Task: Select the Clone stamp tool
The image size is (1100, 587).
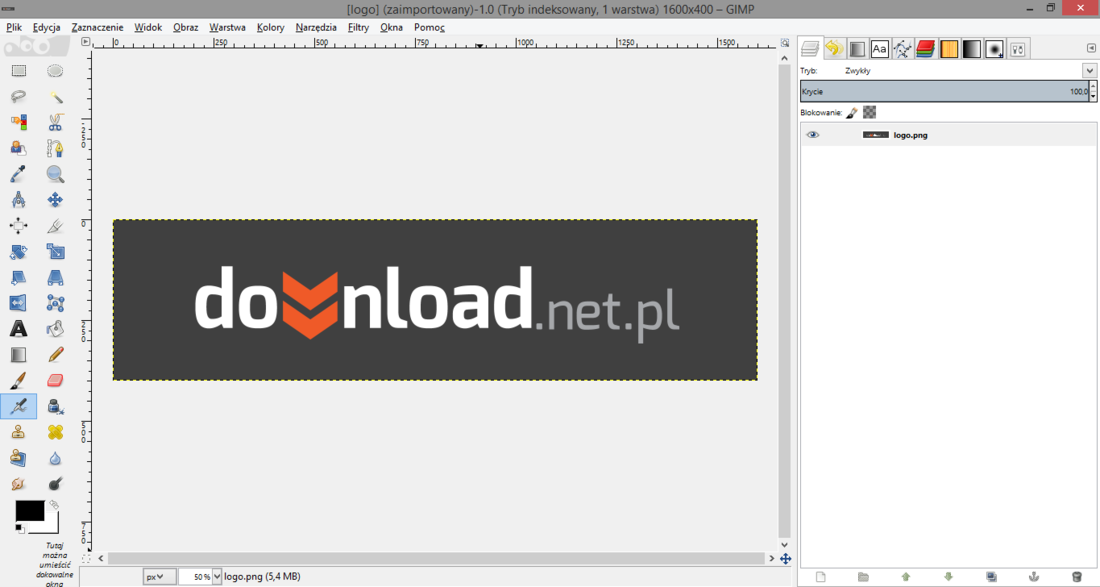Action: pos(18,432)
